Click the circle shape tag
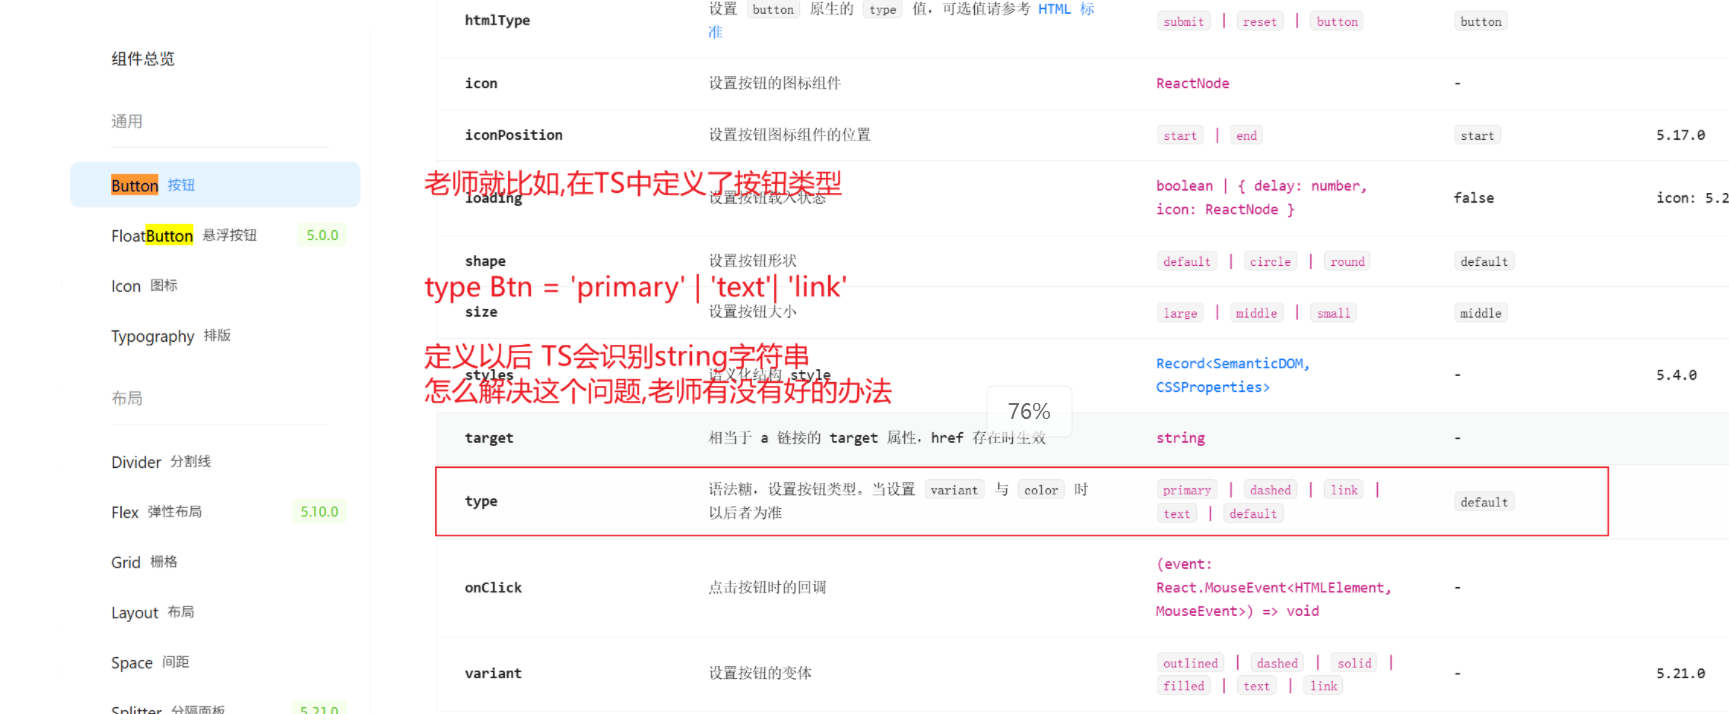The image size is (1729, 714). pos(1270,262)
